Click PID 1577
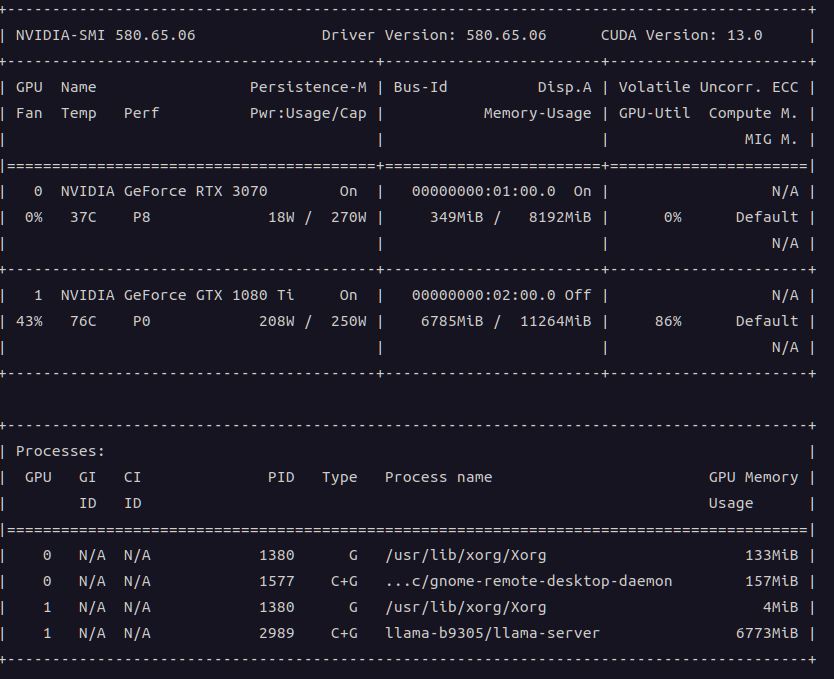Screen dimensions: 834x679 coord(277,581)
